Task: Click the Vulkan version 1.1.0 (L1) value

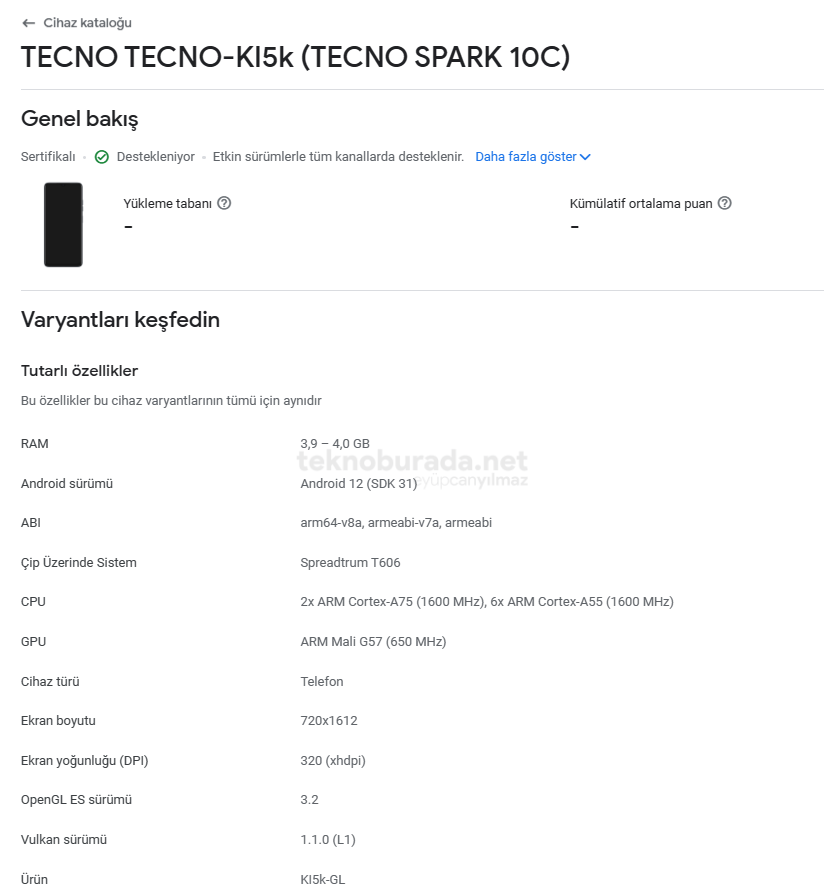Action: (328, 840)
